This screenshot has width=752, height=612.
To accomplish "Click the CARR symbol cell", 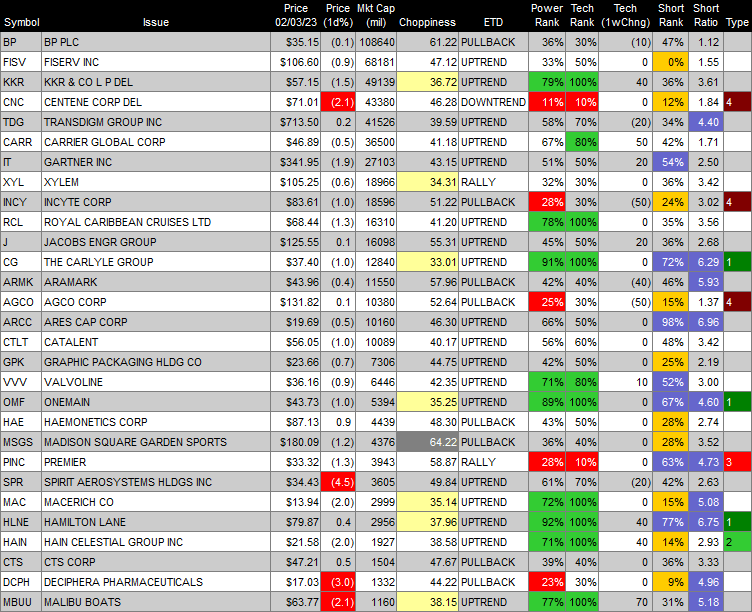I will tap(21, 142).
